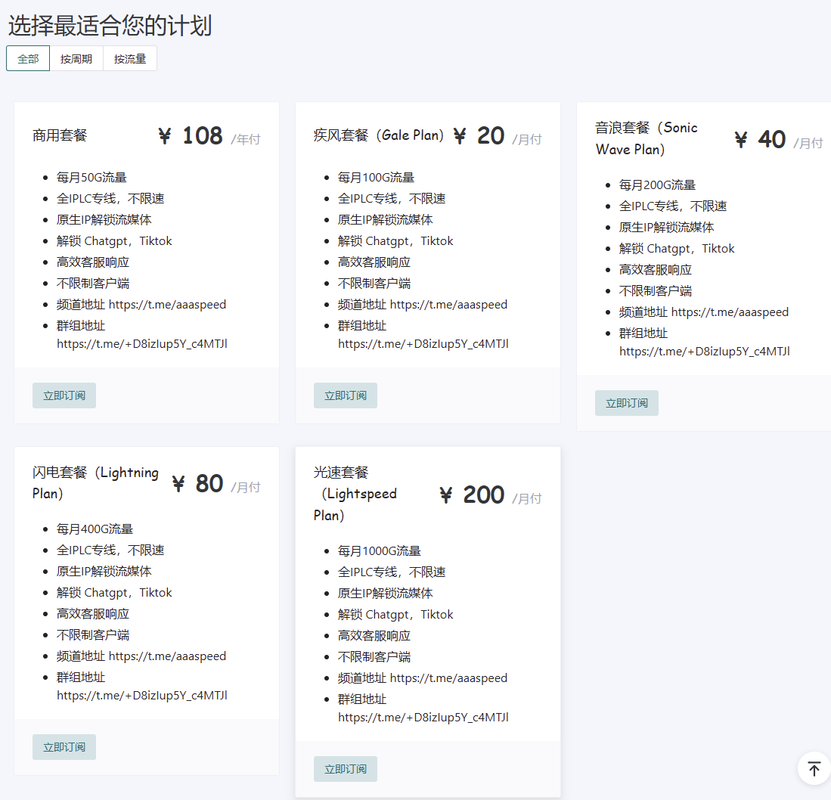831x800 pixels.
Task: Click the channel URL in 商用套餐 card
Action: click(167, 305)
